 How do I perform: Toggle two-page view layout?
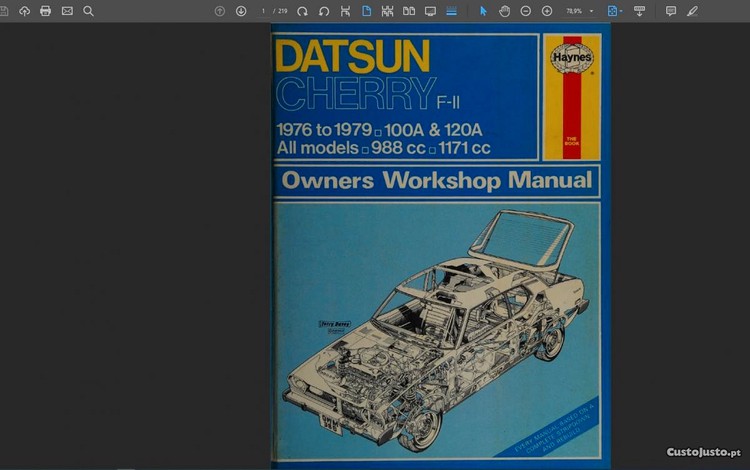click(409, 11)
